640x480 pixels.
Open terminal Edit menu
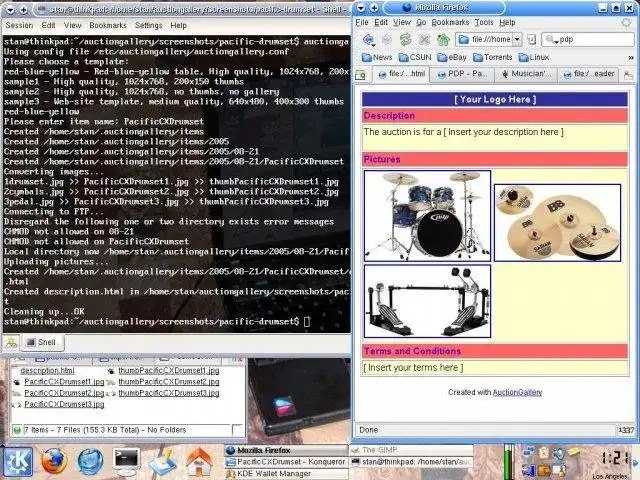pos(48,25)
